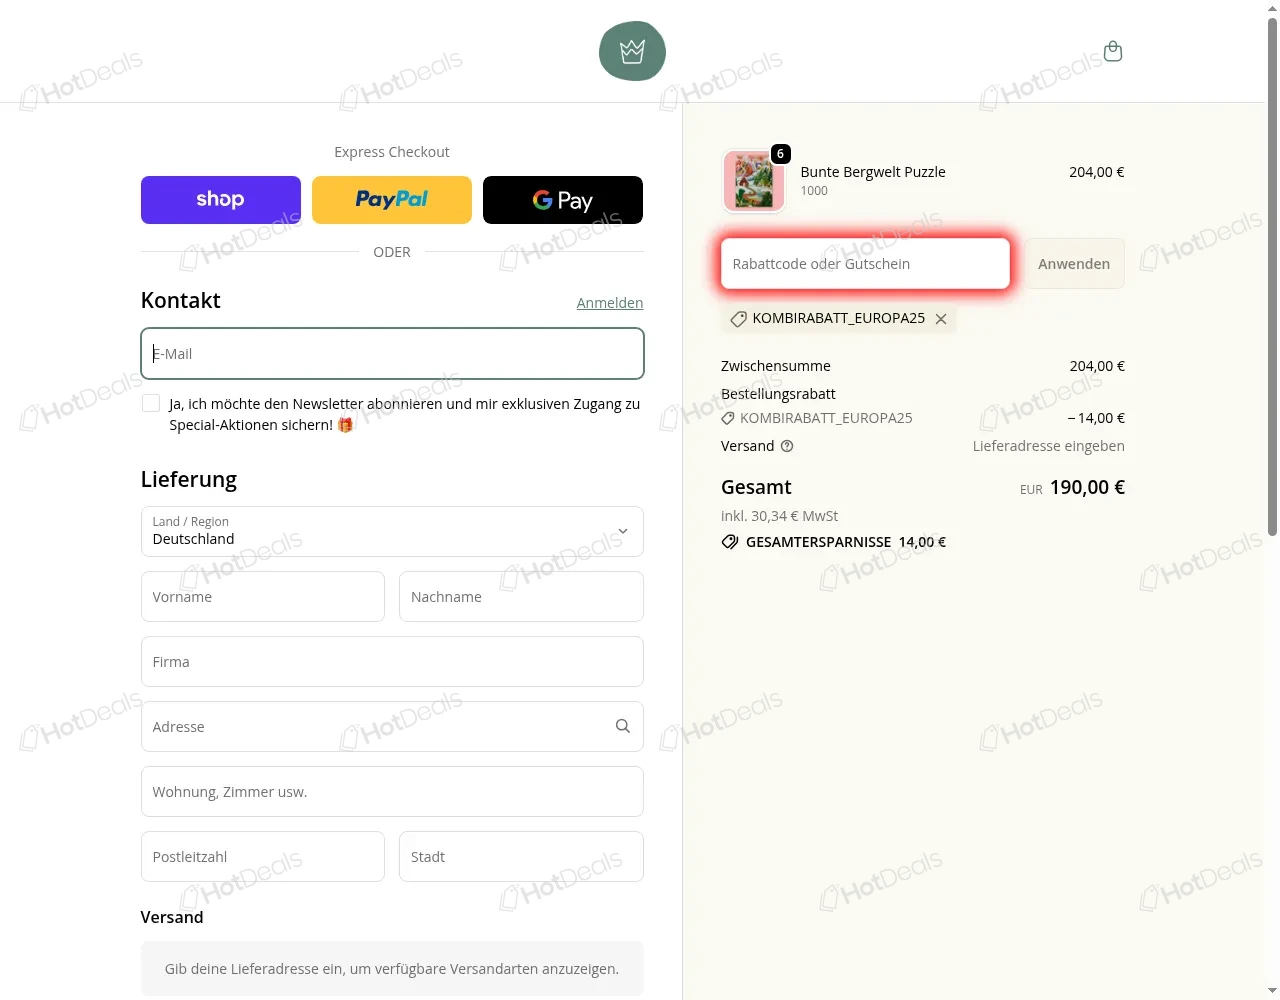Viewport: 1280px width, 1000px height.
Task: Click the page vertical scrollbar
Action: 1272,275
